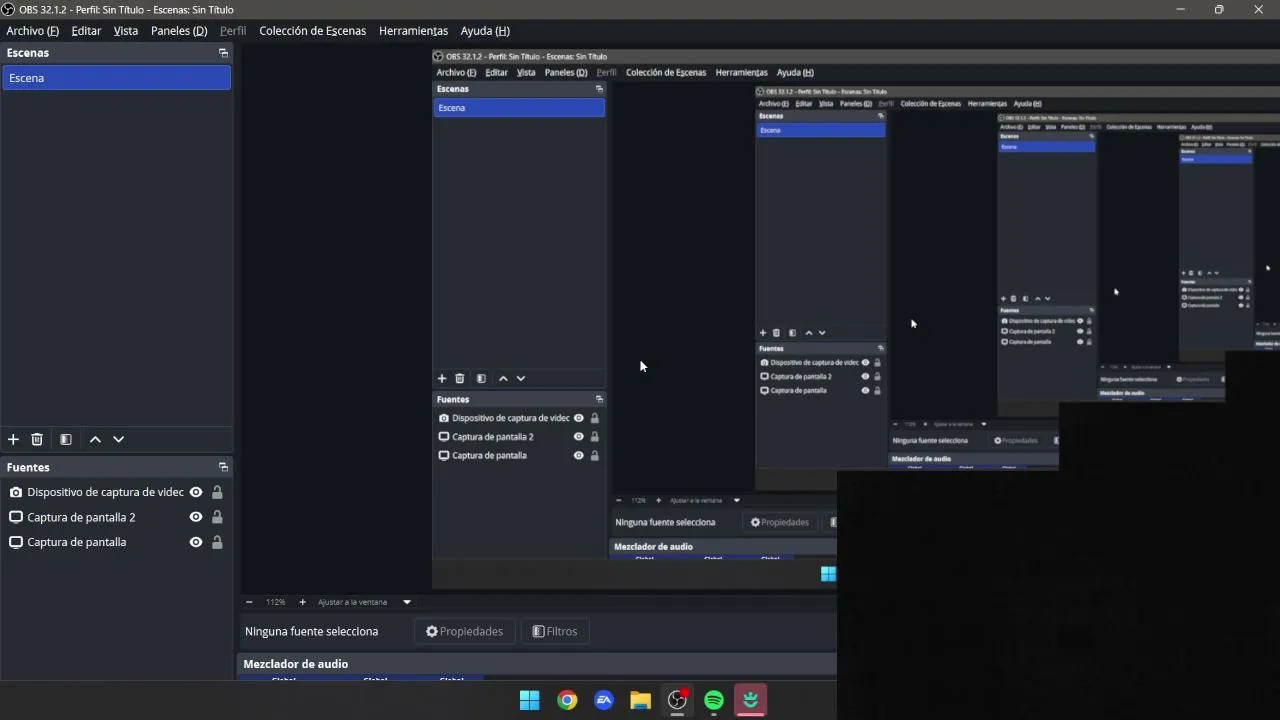The width and height of the screenshot is (1280, 720).
Task: Zoom in the preview with the plus icon
Action: 302,602
